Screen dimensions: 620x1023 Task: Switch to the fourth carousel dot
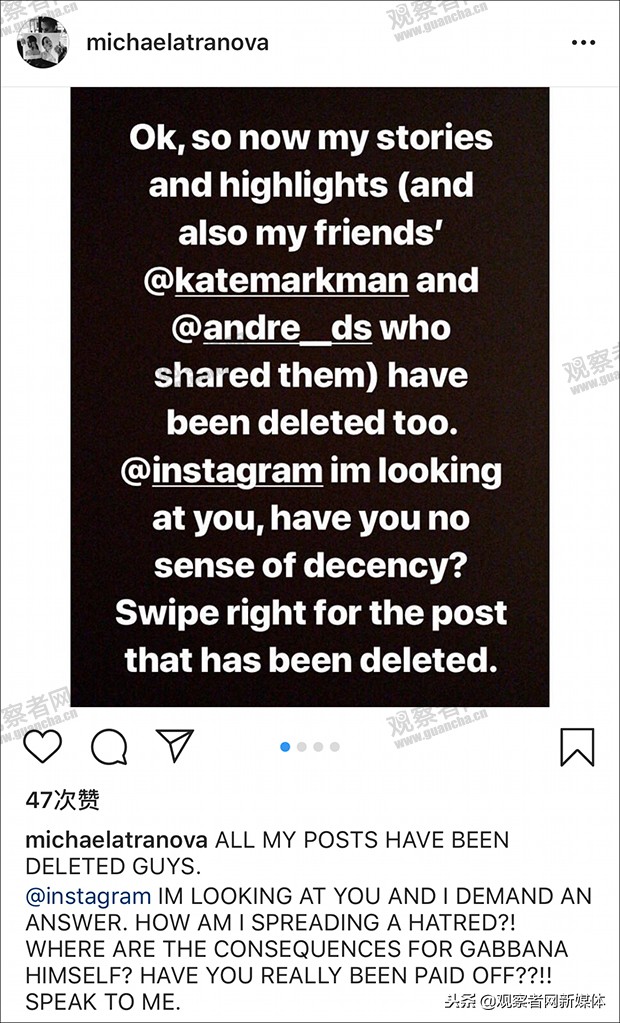click(334, 747)
